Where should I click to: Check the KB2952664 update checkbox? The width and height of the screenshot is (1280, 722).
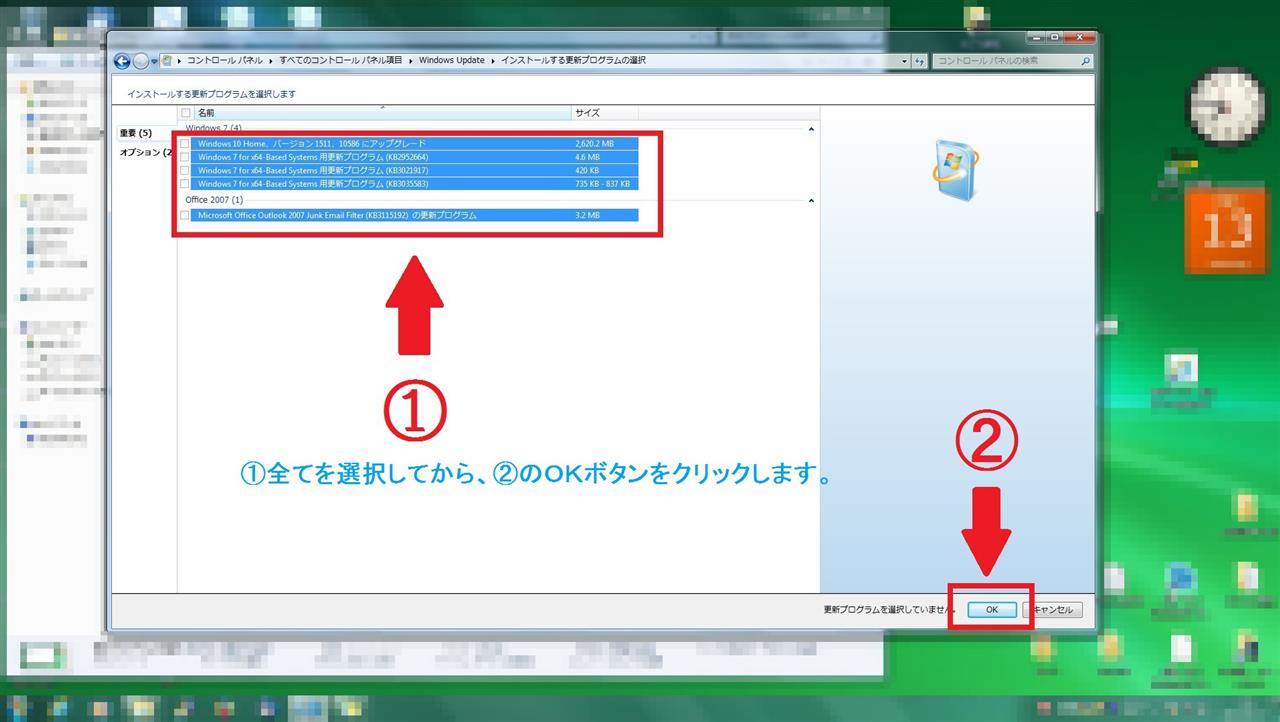pos(185,157)
